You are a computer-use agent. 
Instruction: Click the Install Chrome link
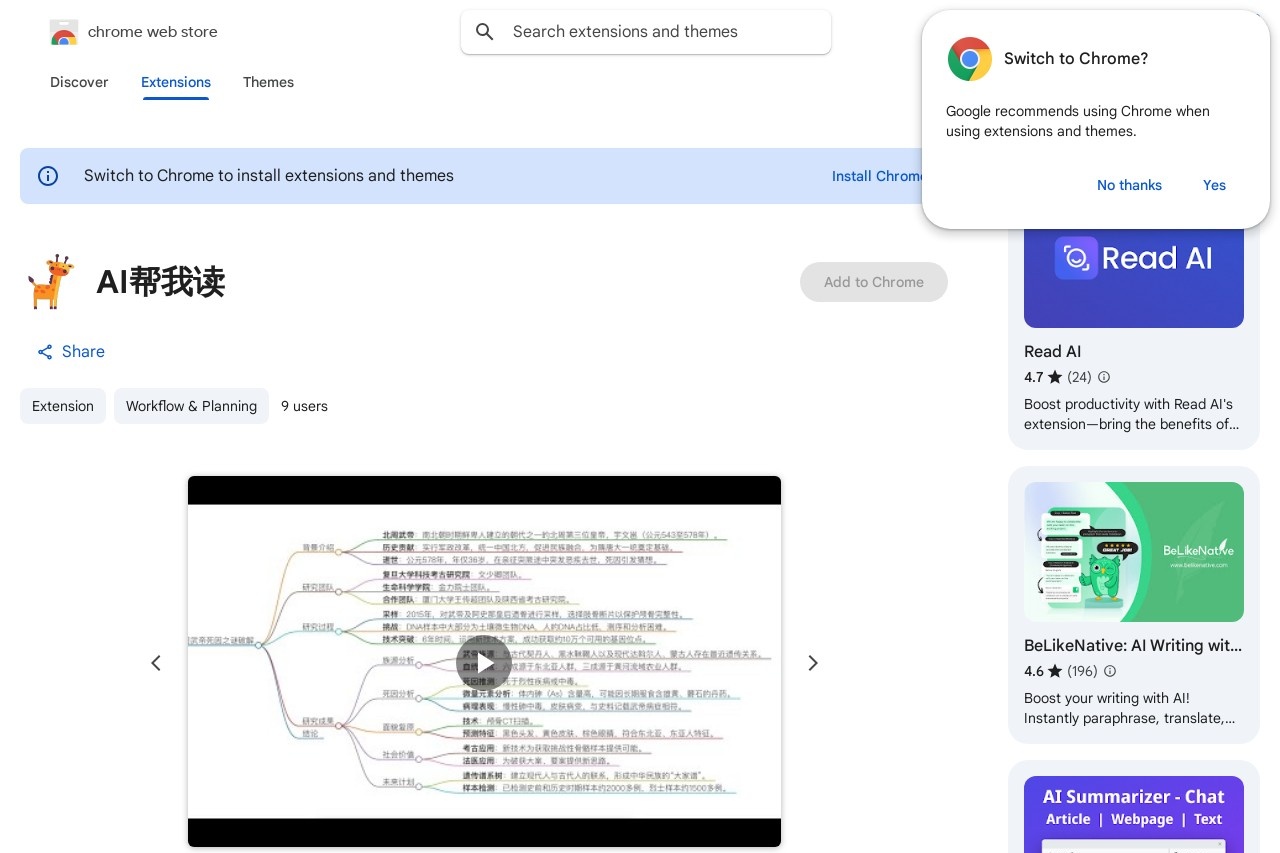877,176
